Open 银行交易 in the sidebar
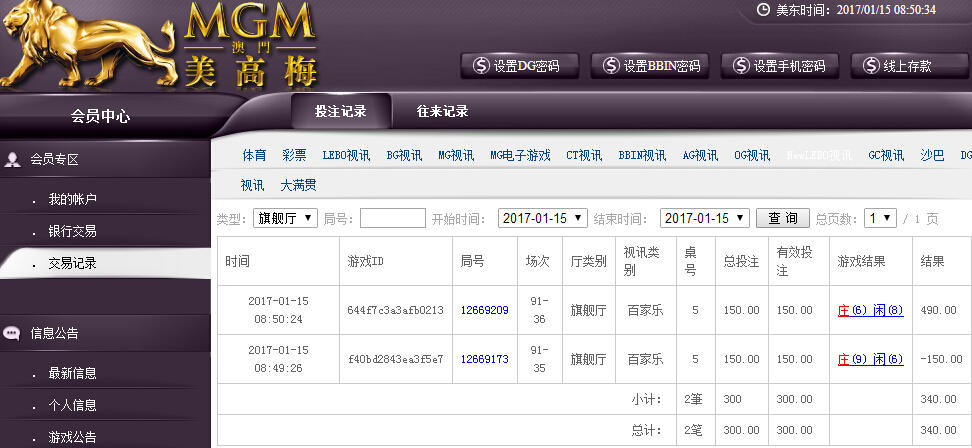The width and height of the screenshot is (972, 448). point(73,232)
